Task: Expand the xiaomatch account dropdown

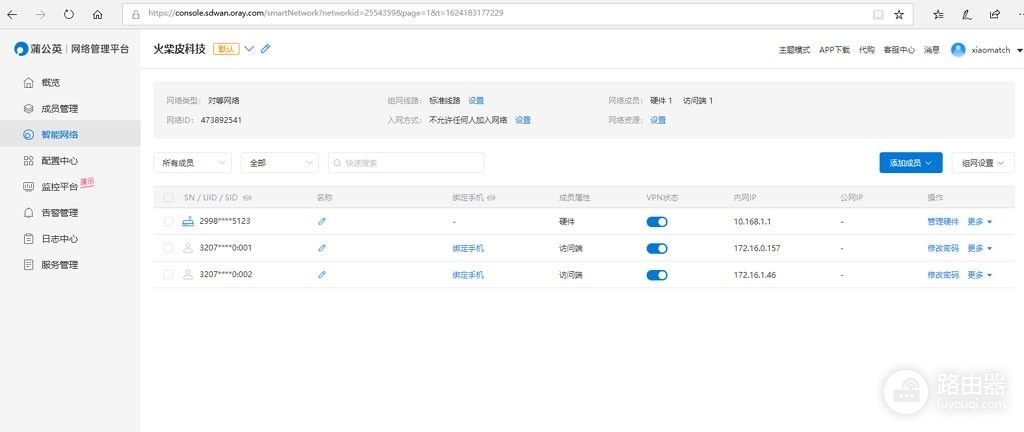Action: pos(1019,50)
